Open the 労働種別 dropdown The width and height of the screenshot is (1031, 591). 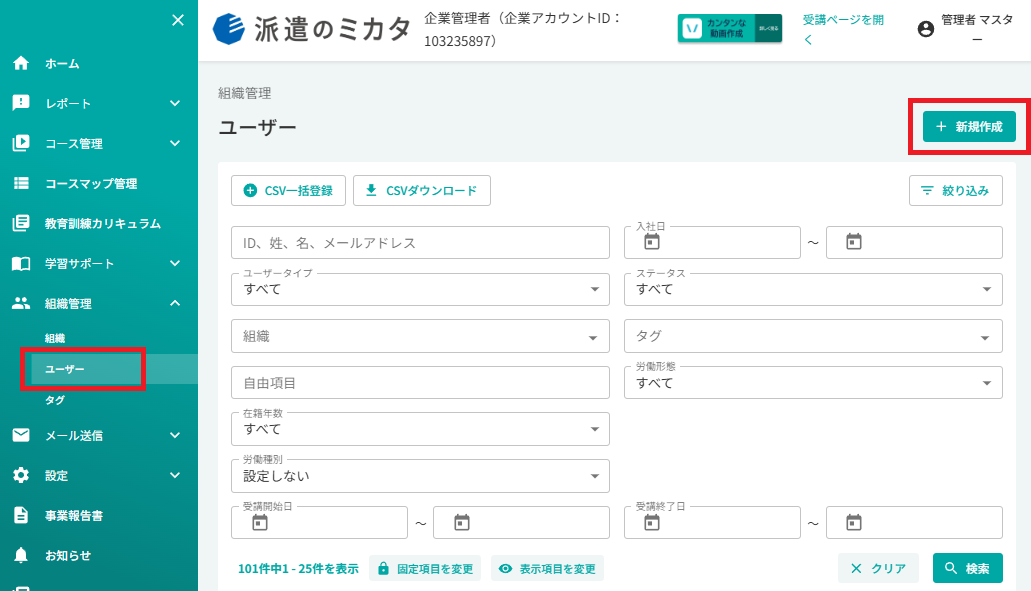[x=420, y=476]
